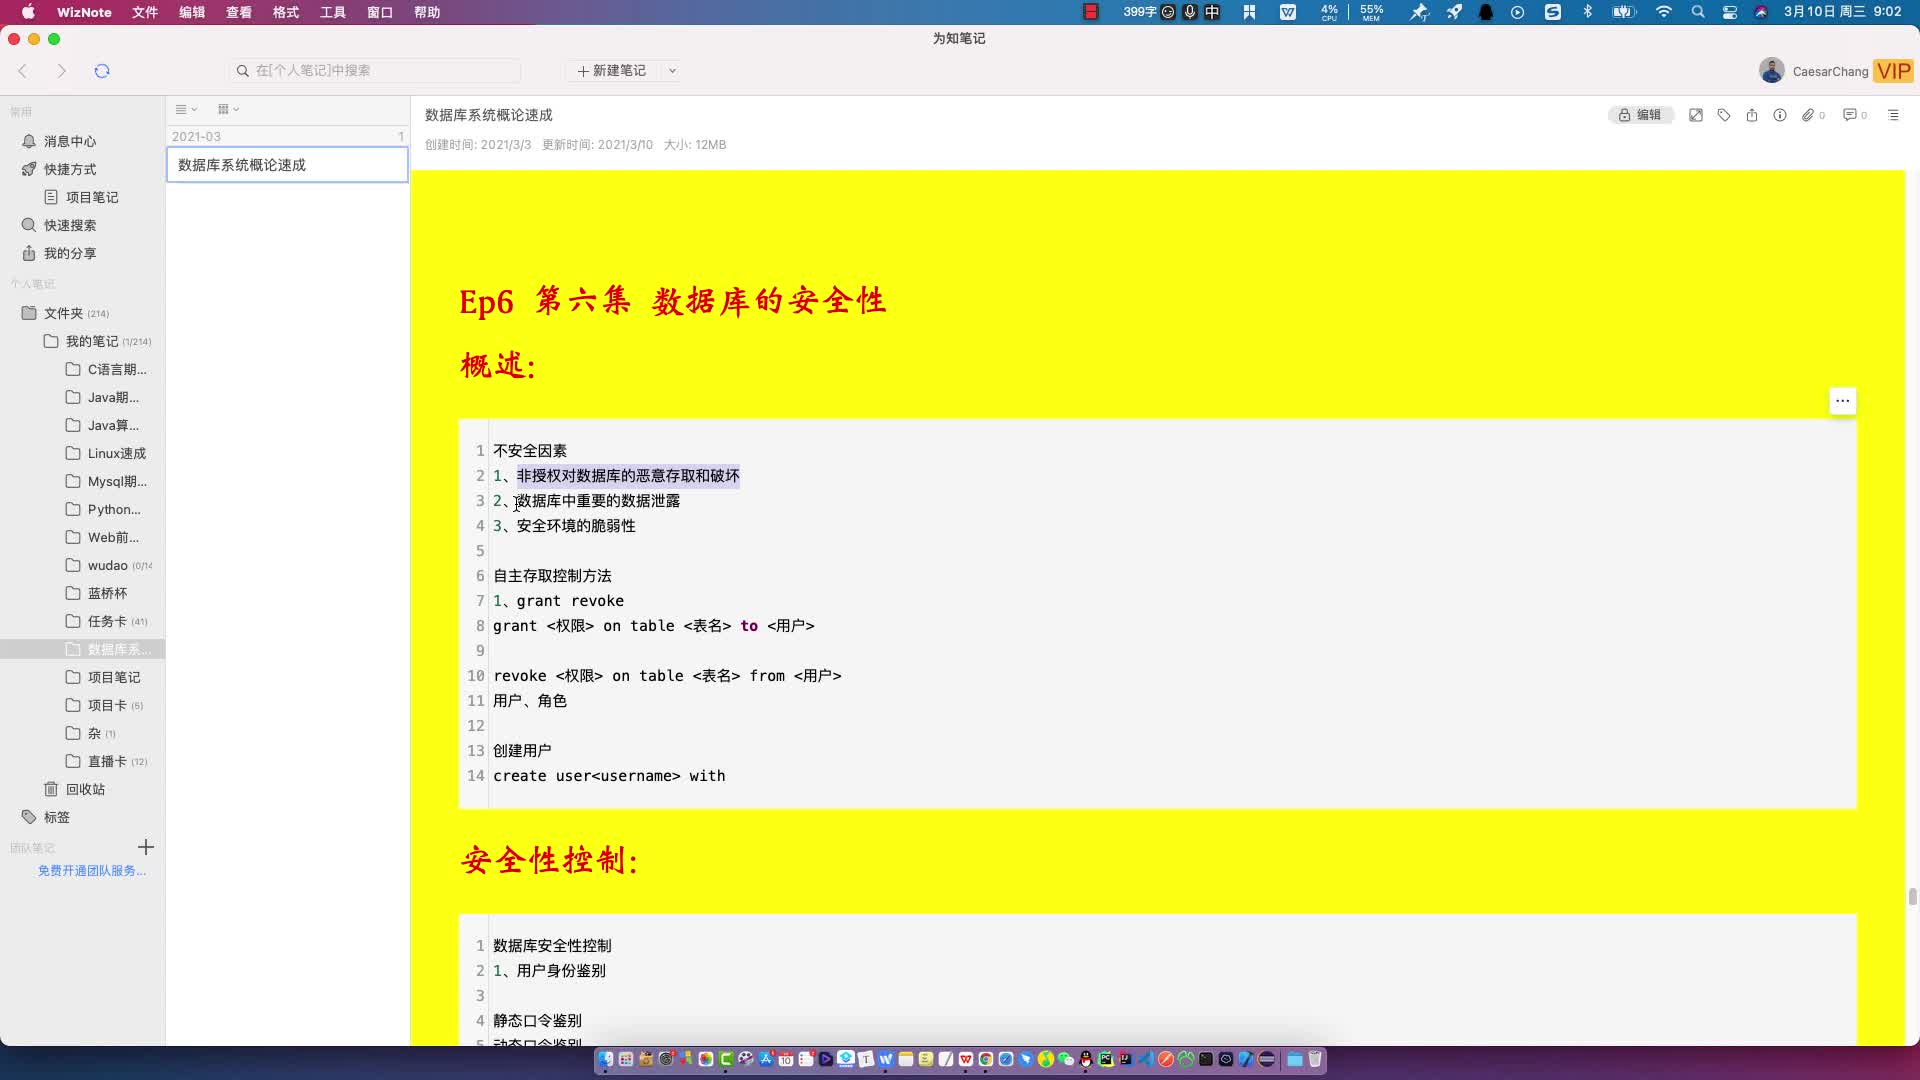Click the share note icon

point(1752,115)
